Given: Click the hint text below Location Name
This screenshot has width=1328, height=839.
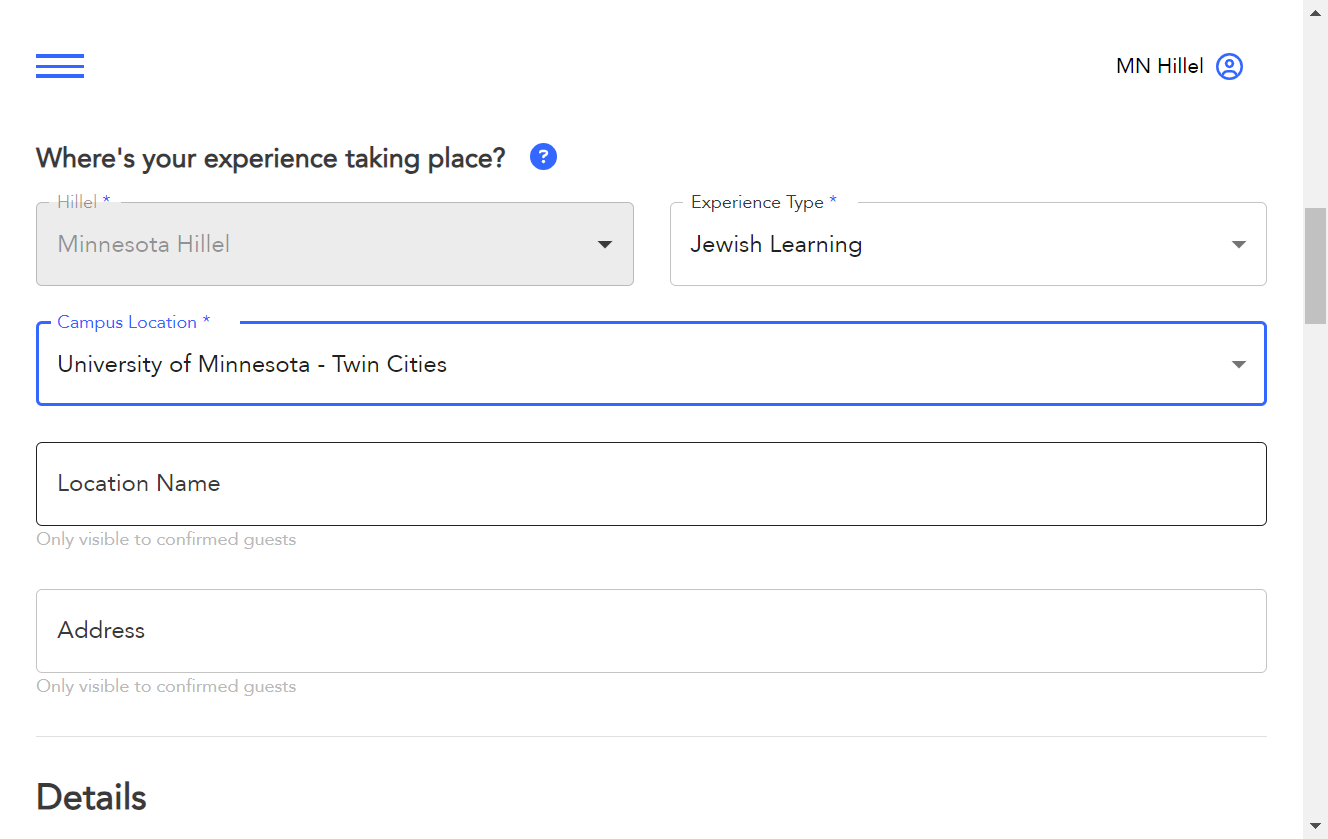Looking at the screenshot, I should pyautogui.click(x=166, y=540).
